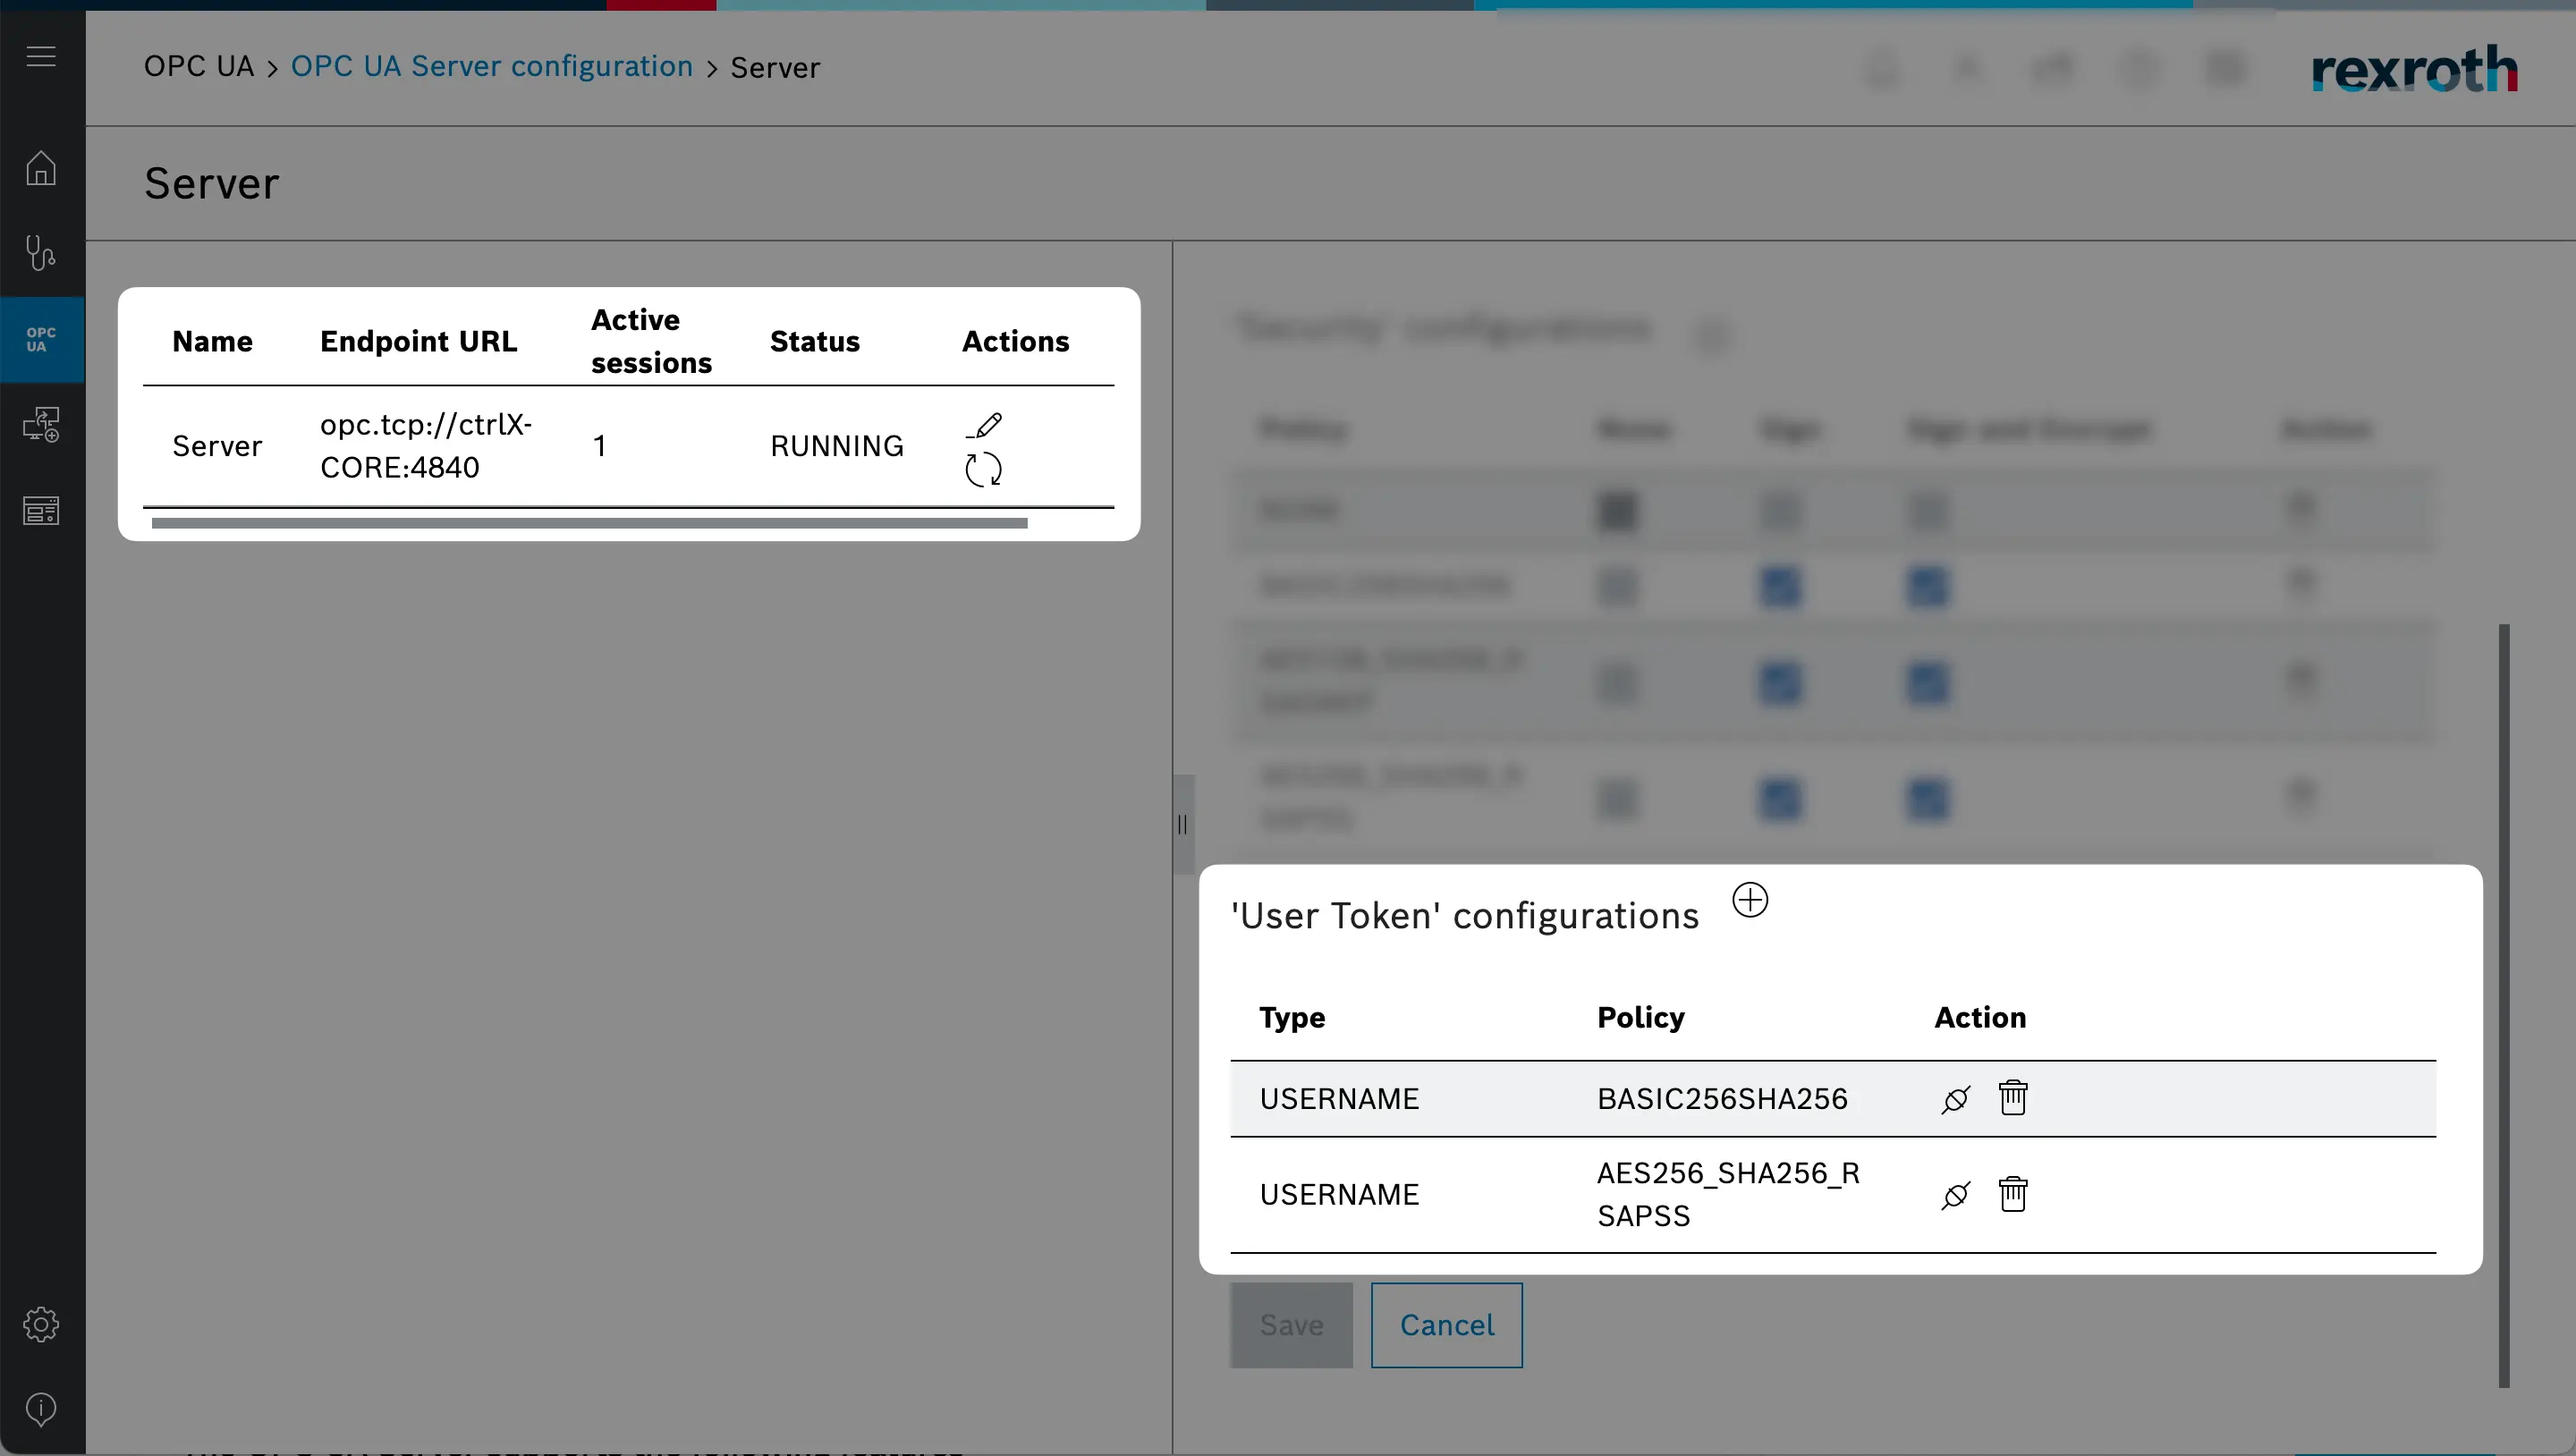The width and height of the screenshot is (2576, 1456).
Task: Toggle the NONE policy None checkbox
Action: [x=1618, y=511]
